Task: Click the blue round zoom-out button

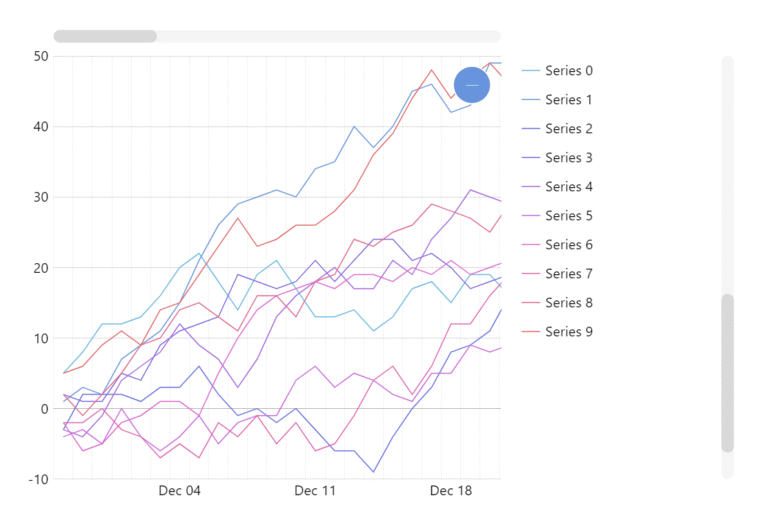Action: (x=472, y=85)
